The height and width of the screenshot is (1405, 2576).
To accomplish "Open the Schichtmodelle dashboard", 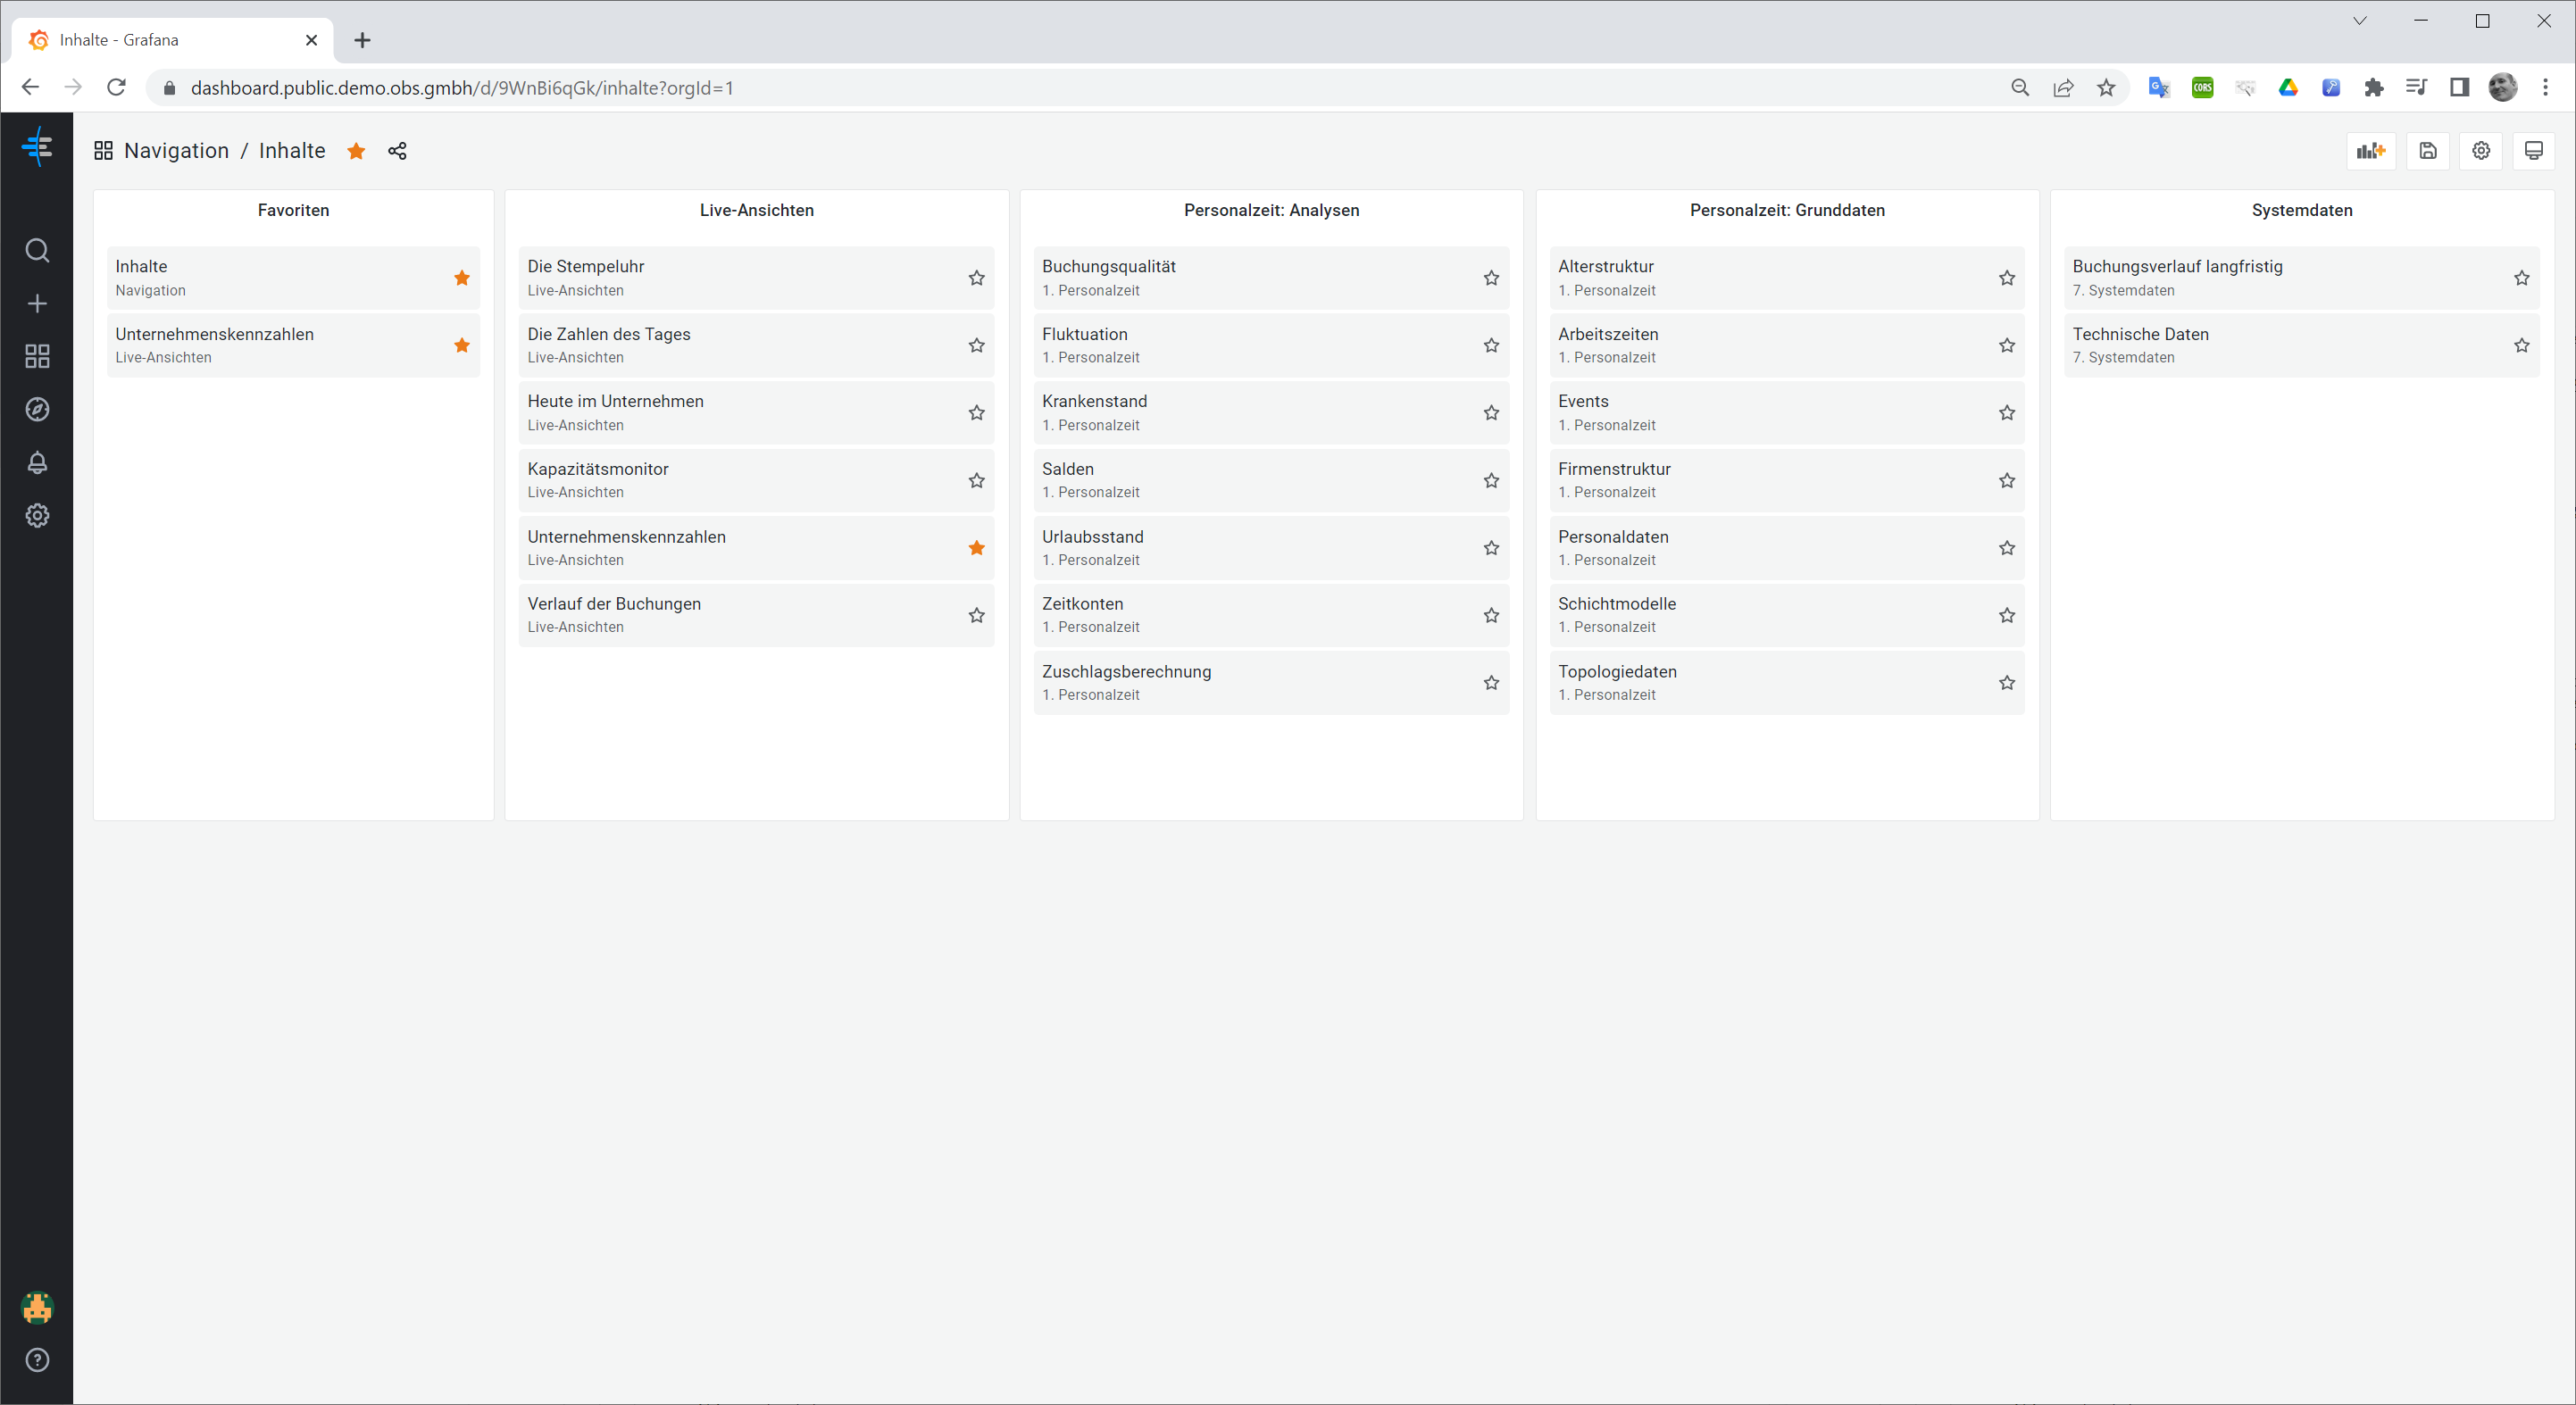I will [x=1787, y=615].
